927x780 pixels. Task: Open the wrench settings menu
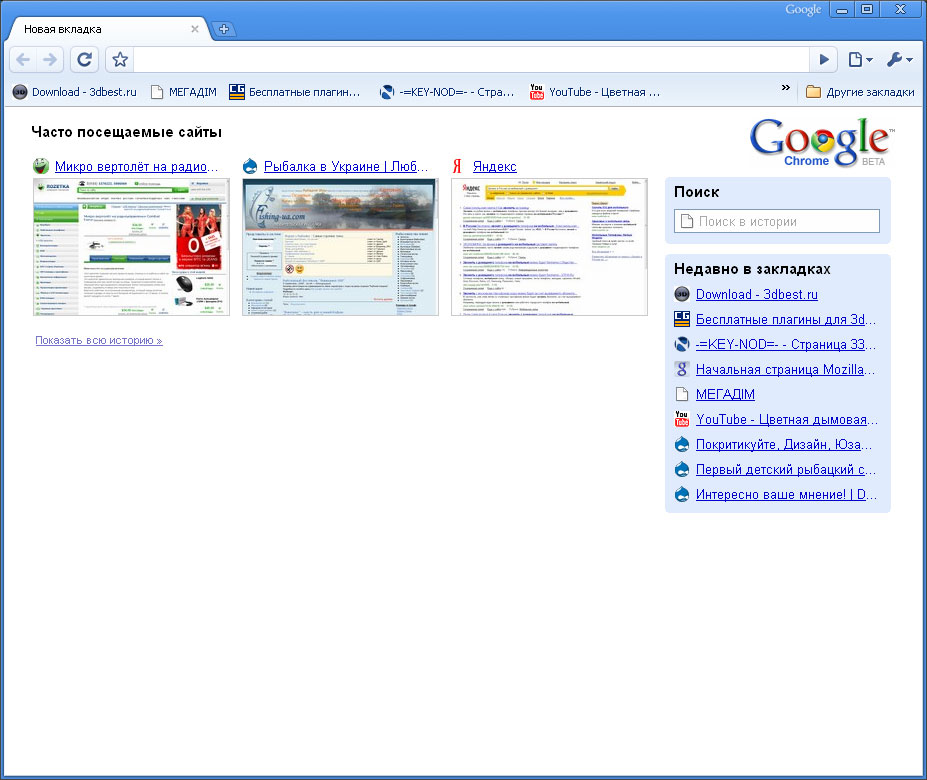(898, 60)
